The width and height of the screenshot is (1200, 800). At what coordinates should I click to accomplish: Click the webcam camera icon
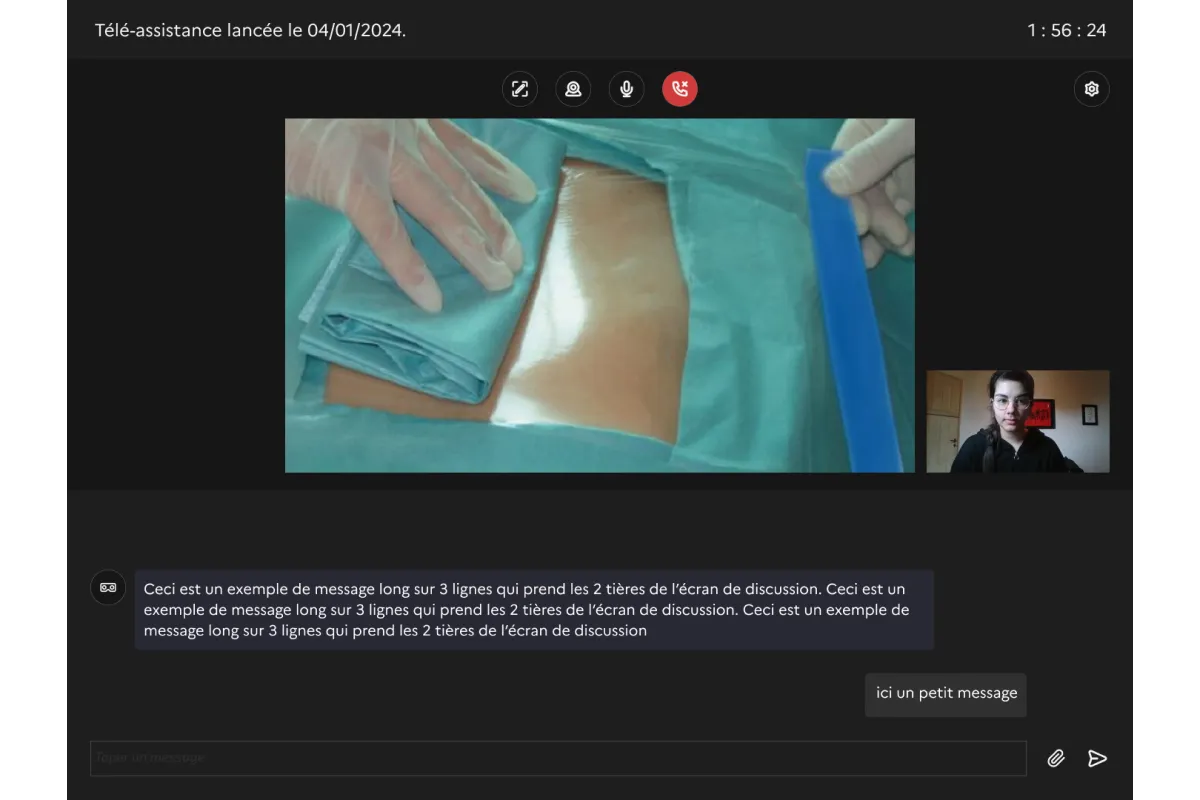click(x=573, y=89)
